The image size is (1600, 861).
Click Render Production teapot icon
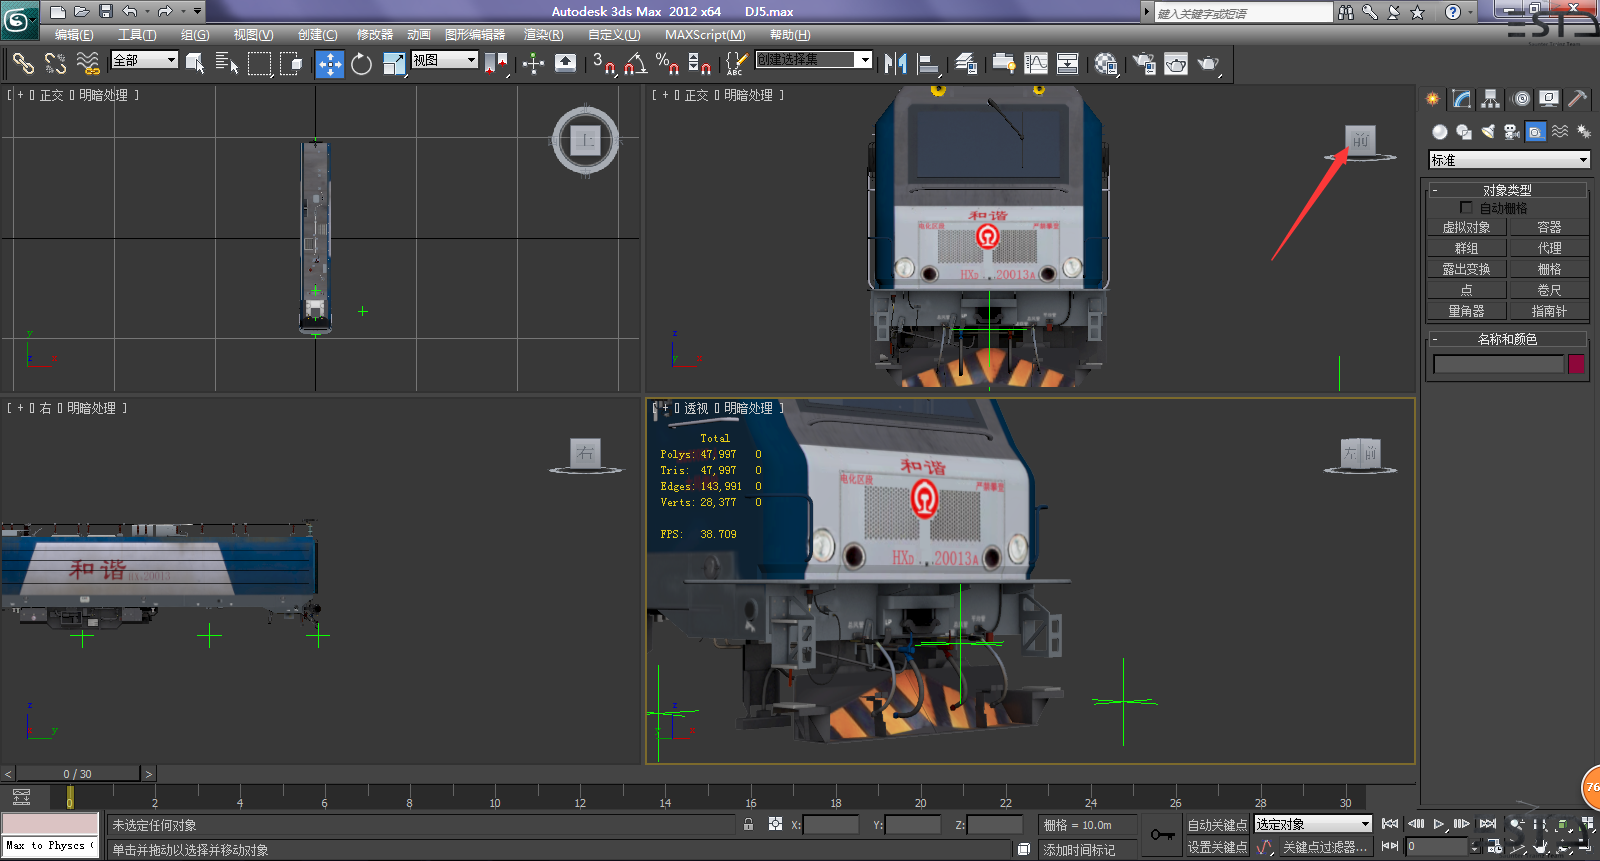point(1209,64)
